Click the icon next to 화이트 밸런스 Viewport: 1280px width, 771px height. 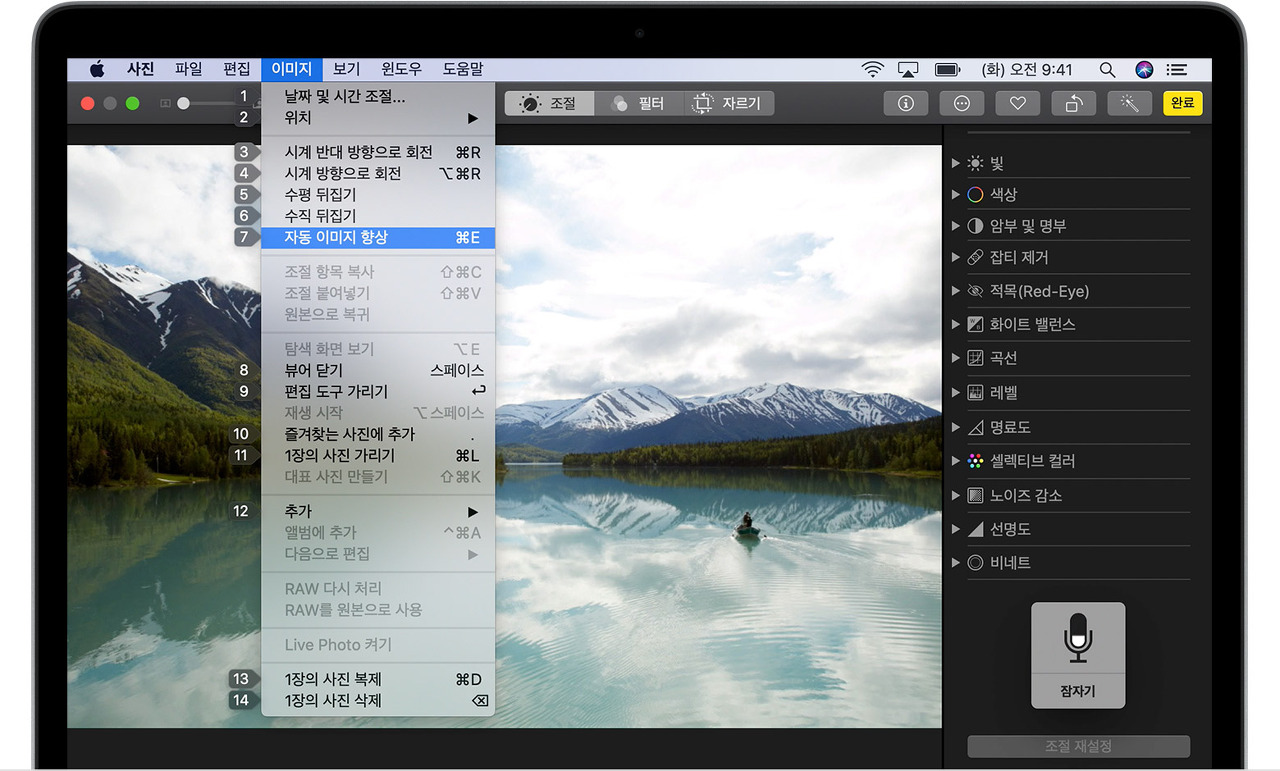pyautogui.click(x=975, y=324)
